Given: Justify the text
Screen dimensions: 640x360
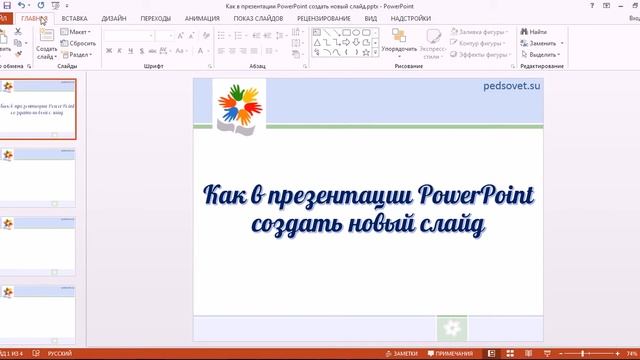Looking at the screenshot, I should (x=254, y=51).
